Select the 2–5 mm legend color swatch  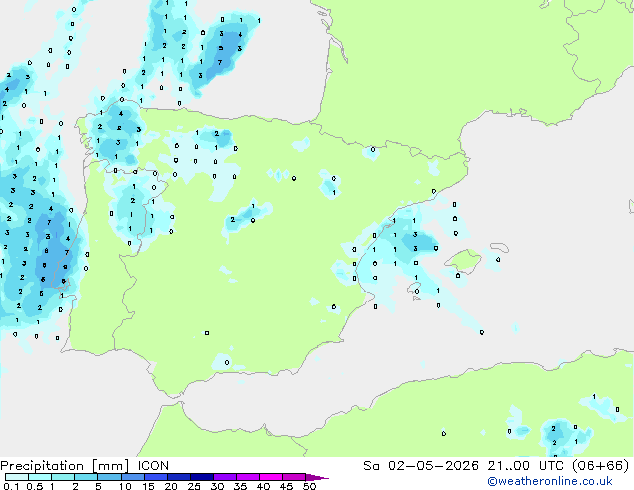(x=86, y=477)
